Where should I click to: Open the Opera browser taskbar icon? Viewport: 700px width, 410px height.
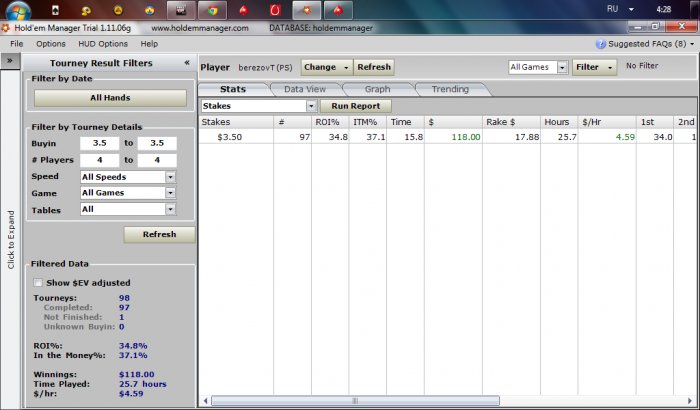tap(275, 11)
